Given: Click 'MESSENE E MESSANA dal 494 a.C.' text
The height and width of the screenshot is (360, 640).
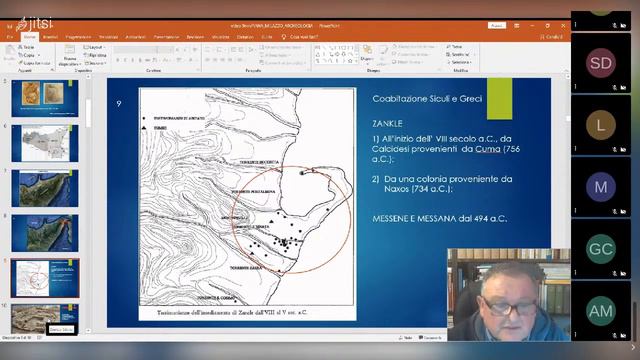Looking at the screenshot, I should (x=440, y=219).
